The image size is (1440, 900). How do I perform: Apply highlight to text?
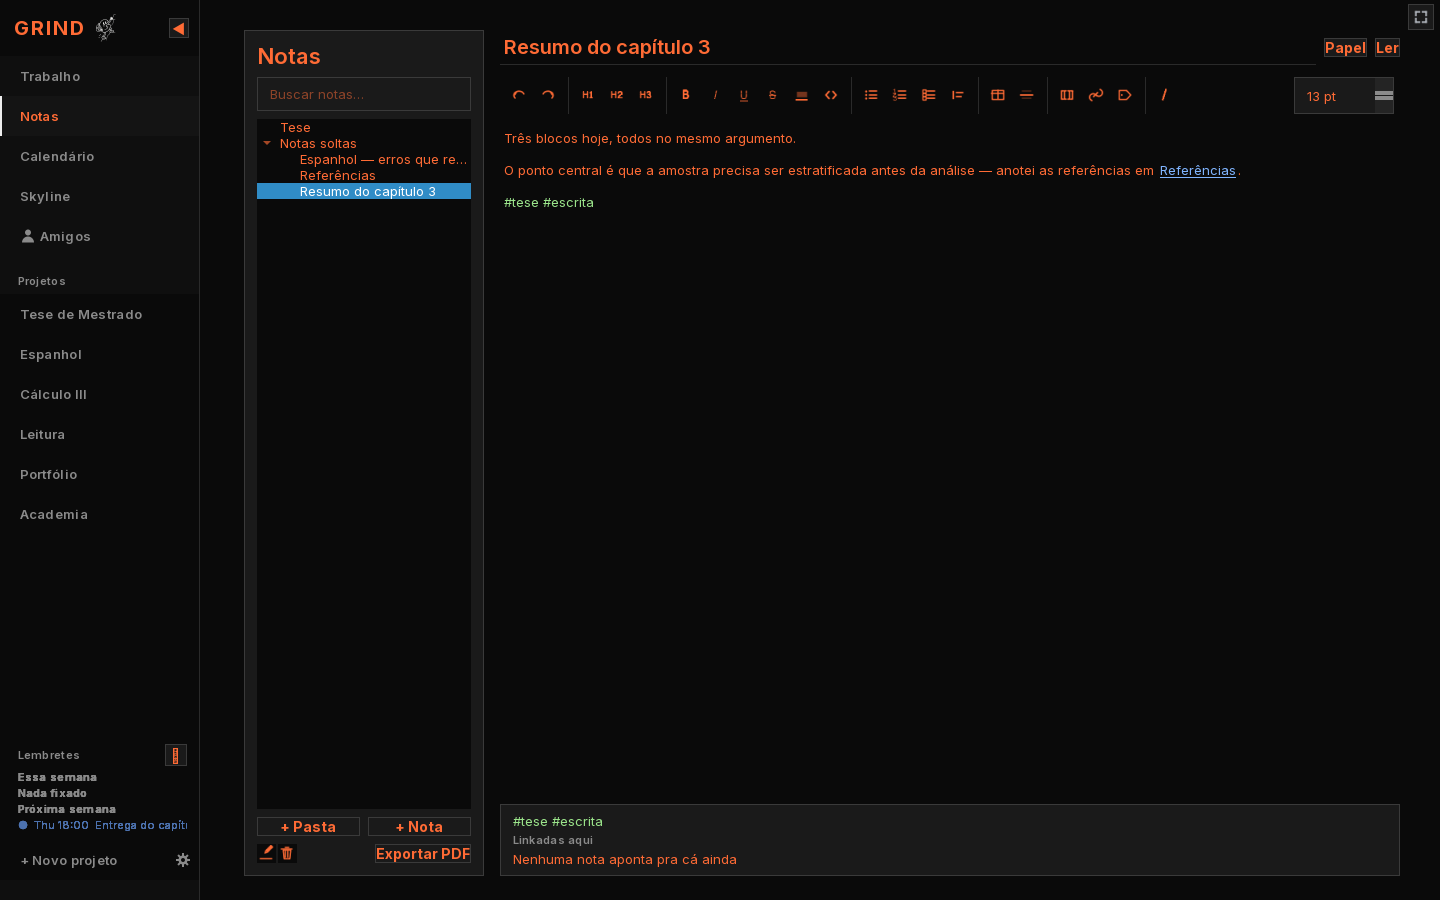tap(802, 95)
